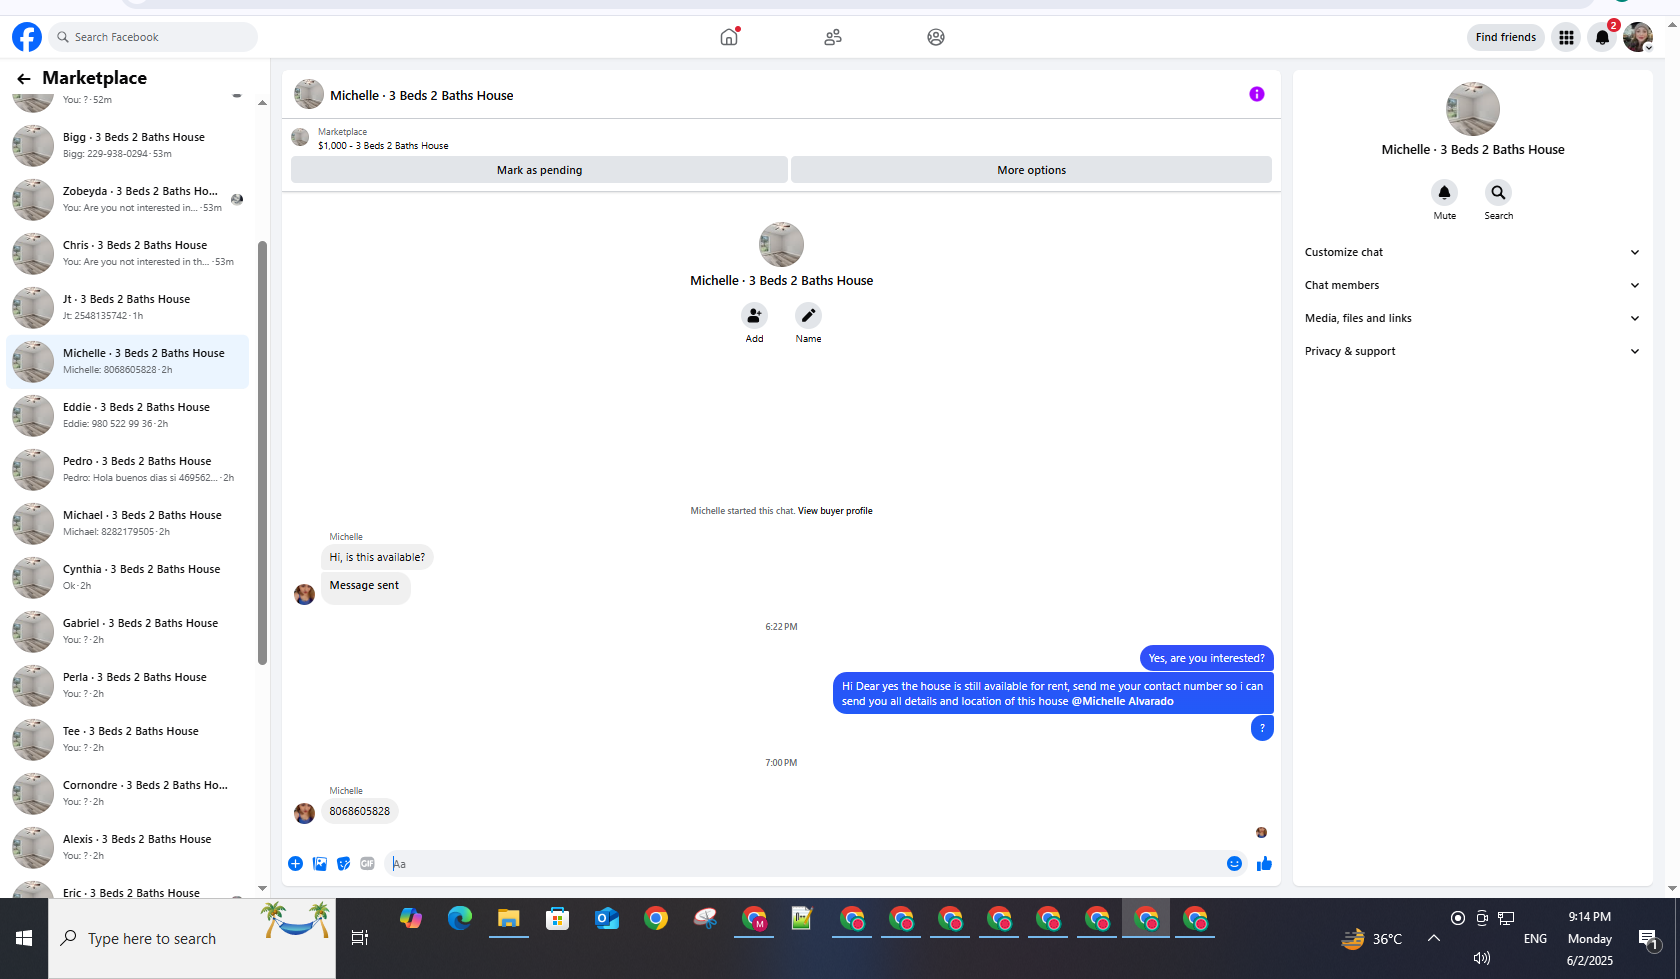Focus the Search Facebook field

[x=153, y=37]
